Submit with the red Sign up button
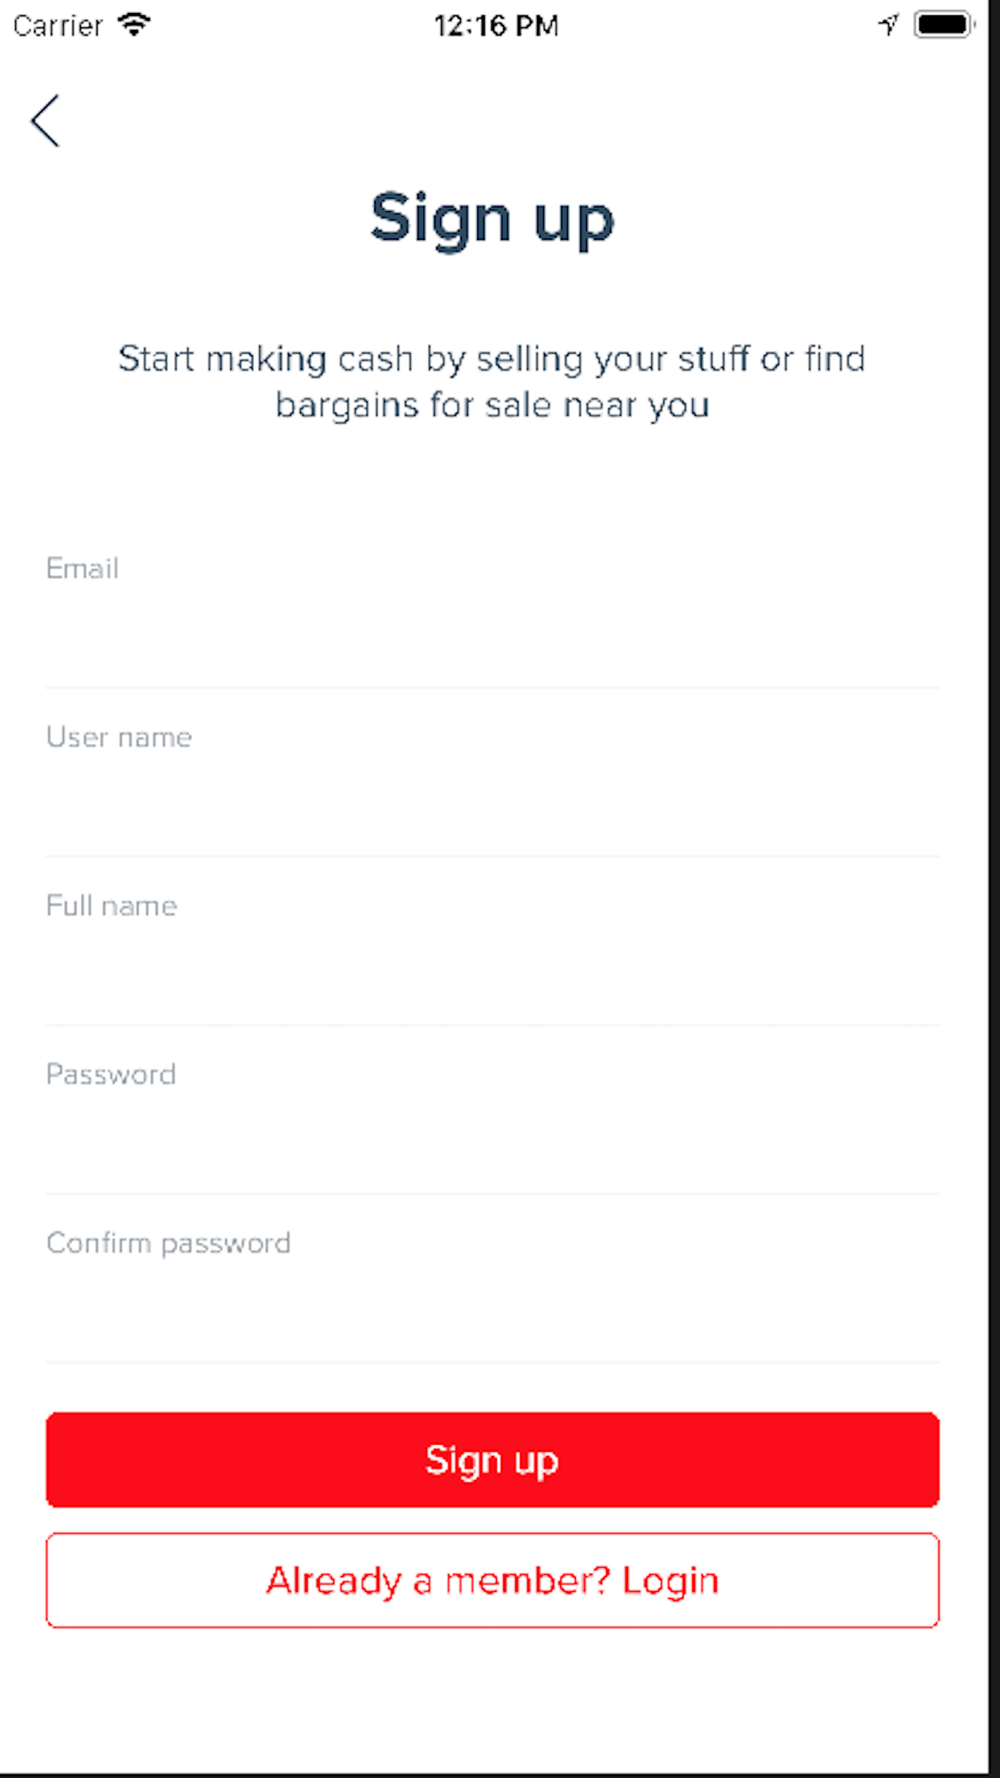Screen dimensions: 1000x1778 point(492,1460)
